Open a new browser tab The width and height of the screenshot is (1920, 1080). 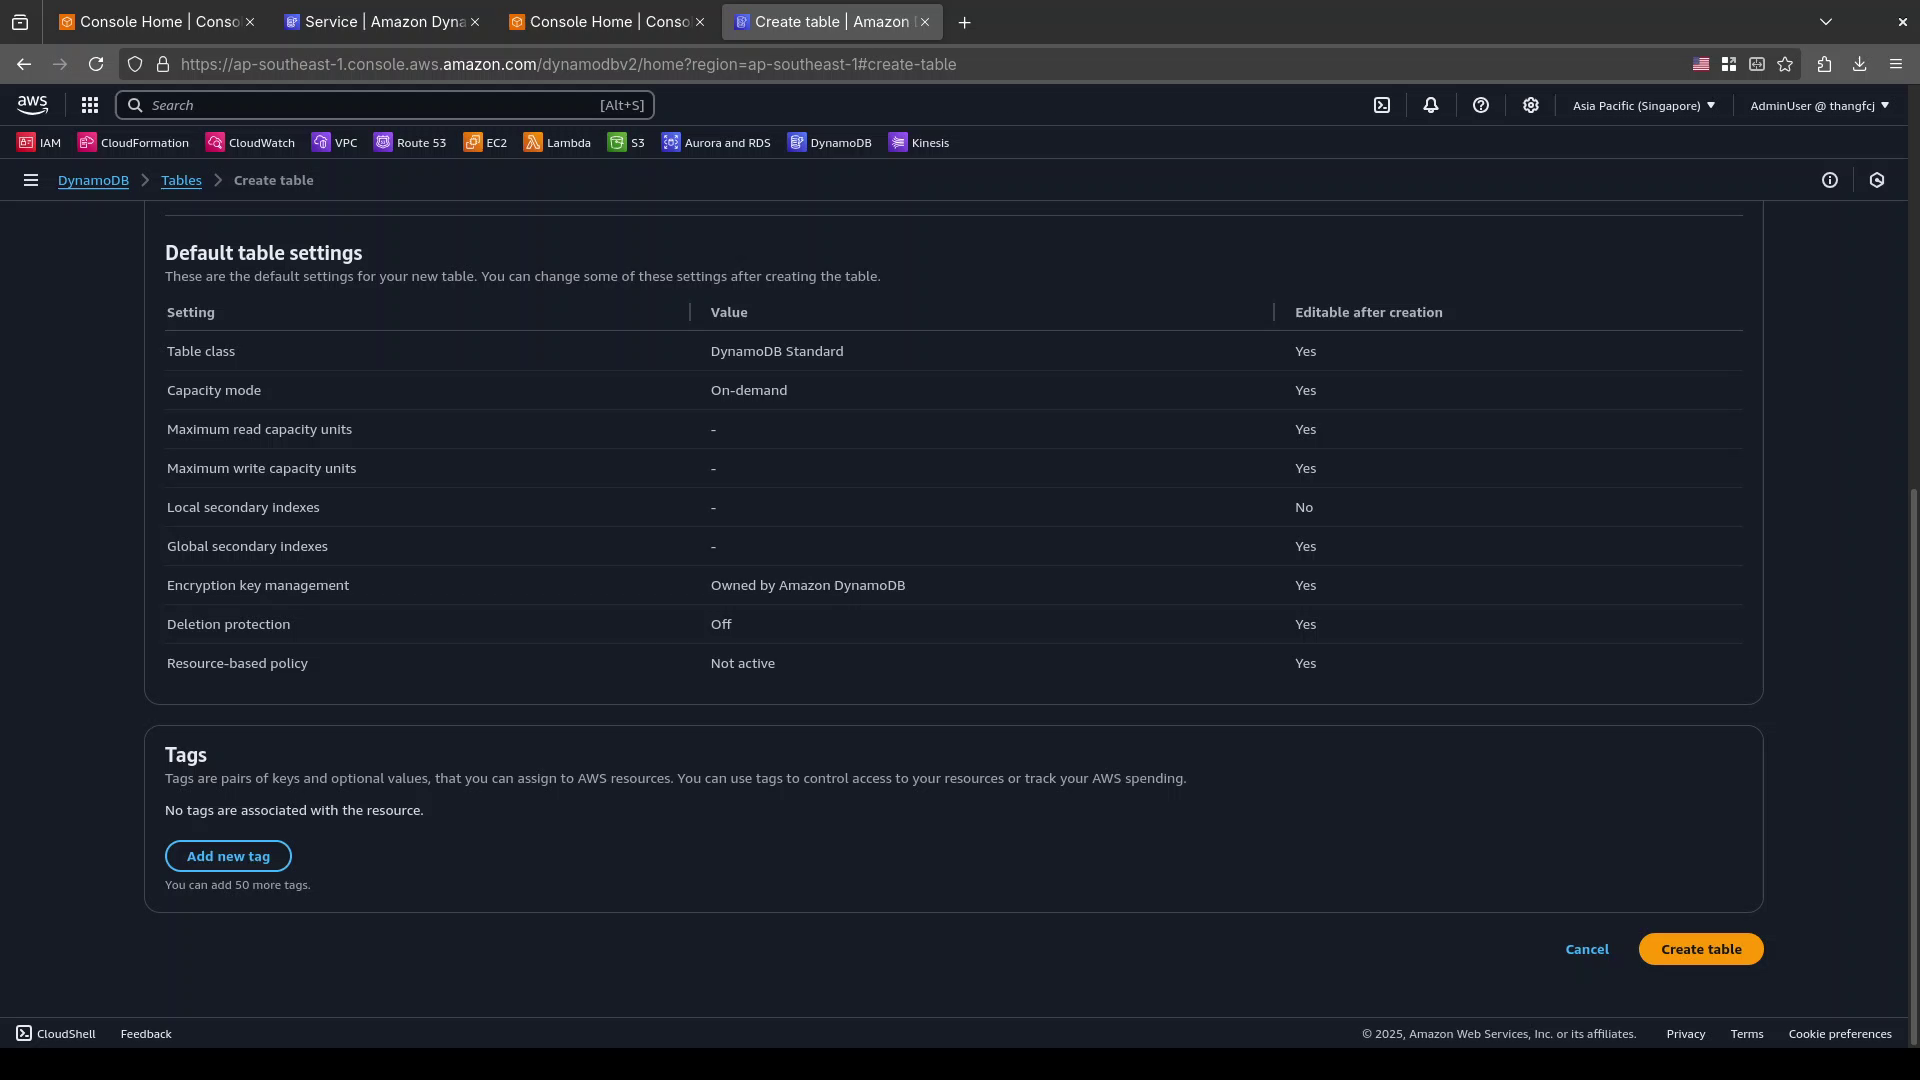[964, 22]
